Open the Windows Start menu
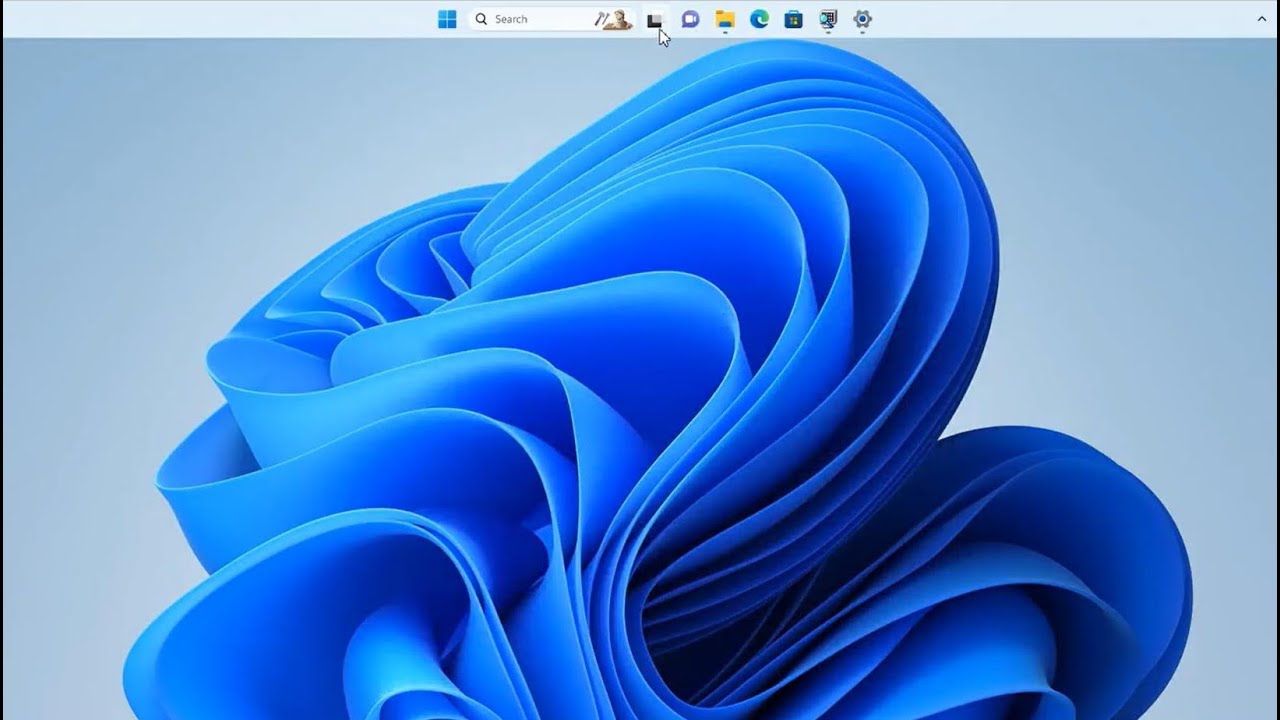The width and height of the screenshot is (1280, 720). click(x=447, y=19)
